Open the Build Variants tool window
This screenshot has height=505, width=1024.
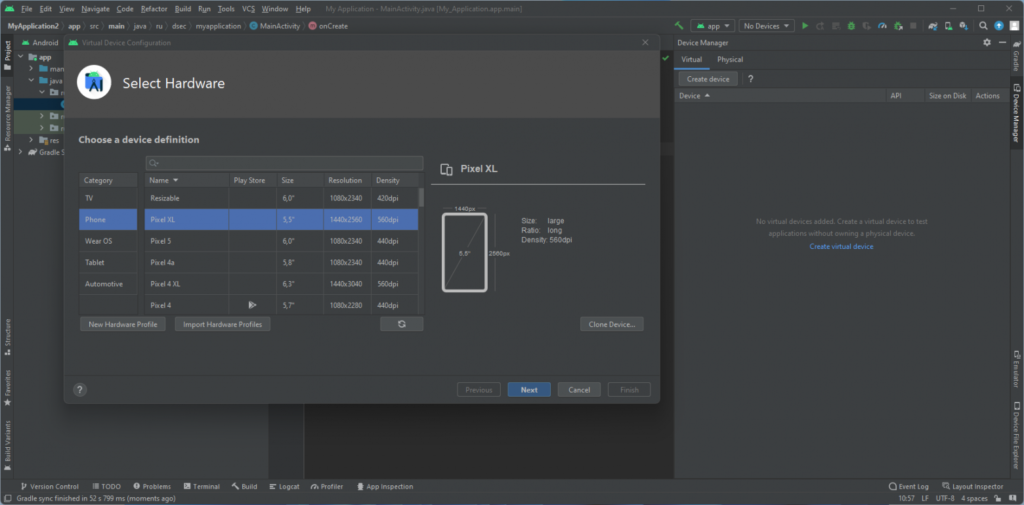pyautogui.click(x=7, y=445)
